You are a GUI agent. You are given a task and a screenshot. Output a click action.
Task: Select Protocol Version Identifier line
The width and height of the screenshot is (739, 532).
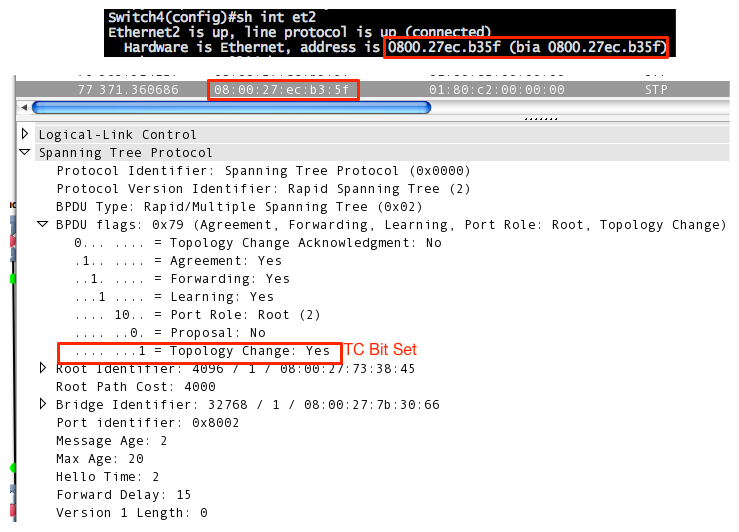[x=263, y=188]
